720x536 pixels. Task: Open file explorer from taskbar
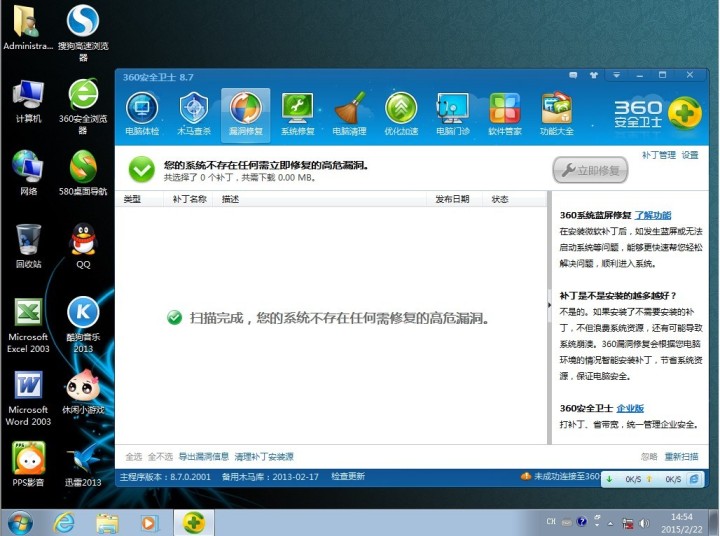tap(107, 523)
